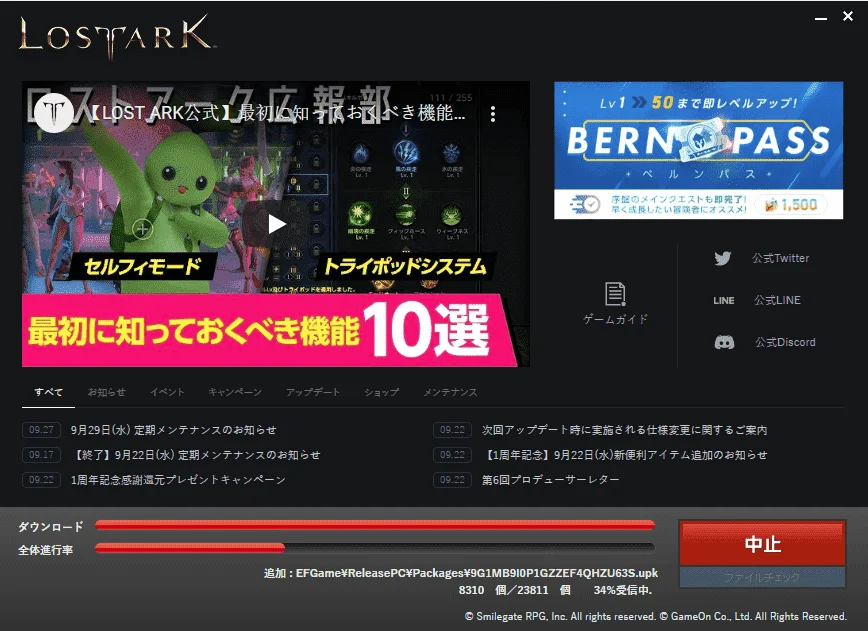Click the 09.17 date badge

pos(42,455)
